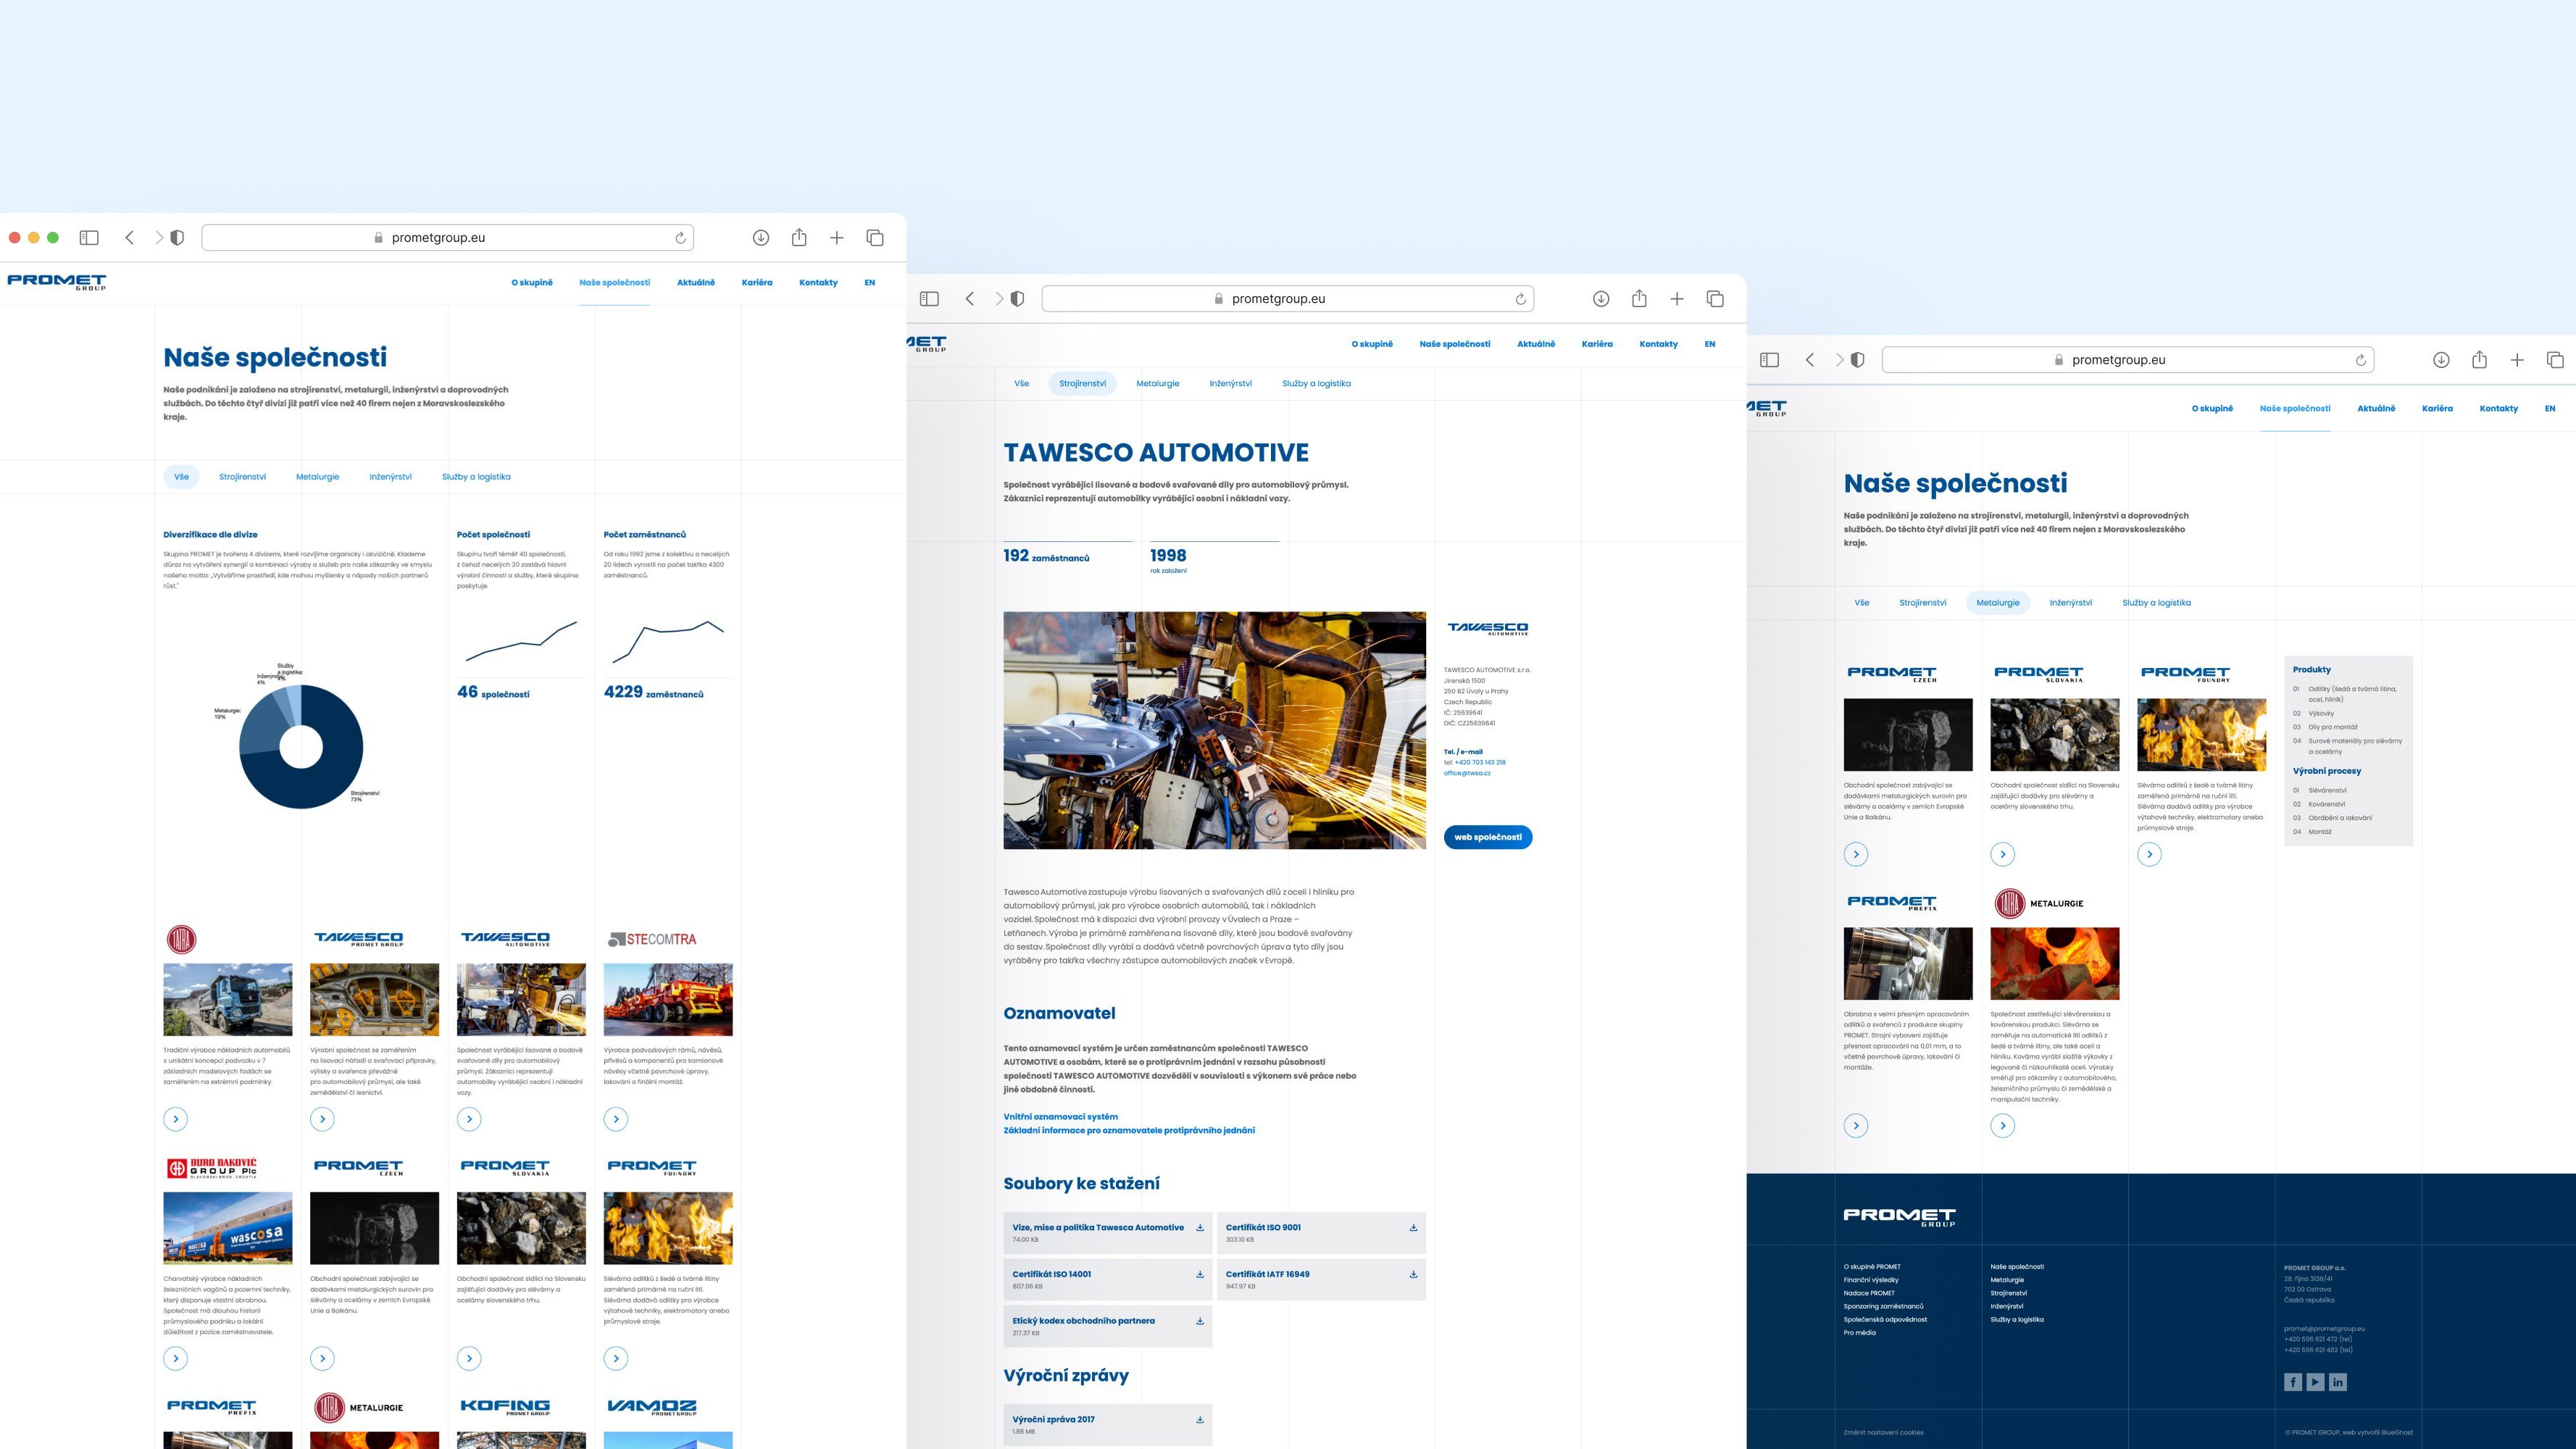2576x1449 pixels.
Task: Switch language to EN in left window
Action: 870,282
